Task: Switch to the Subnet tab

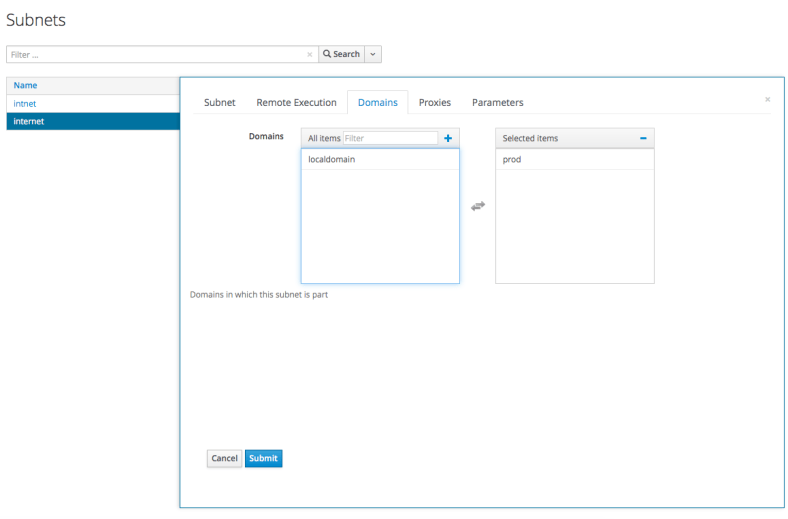Action: 220,102
